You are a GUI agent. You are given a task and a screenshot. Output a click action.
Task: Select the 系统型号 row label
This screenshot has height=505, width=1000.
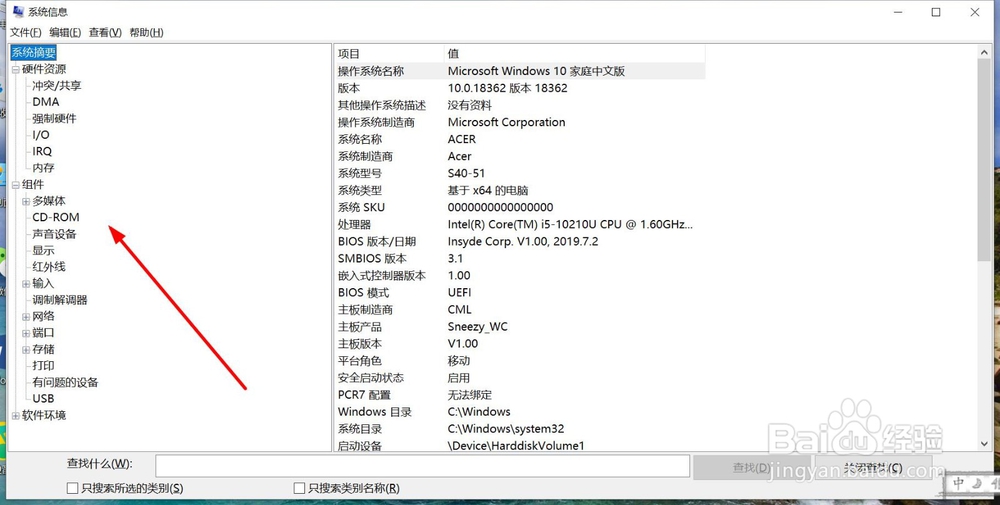tap(360, 173)
